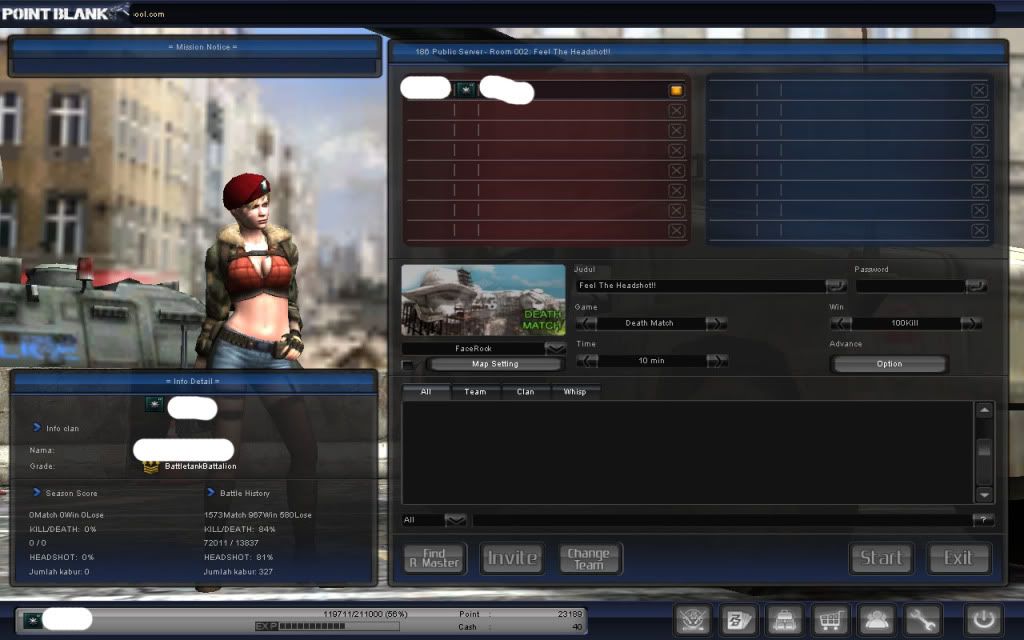
Task: Click the Mission Notice header text
Action: (203, 47)
